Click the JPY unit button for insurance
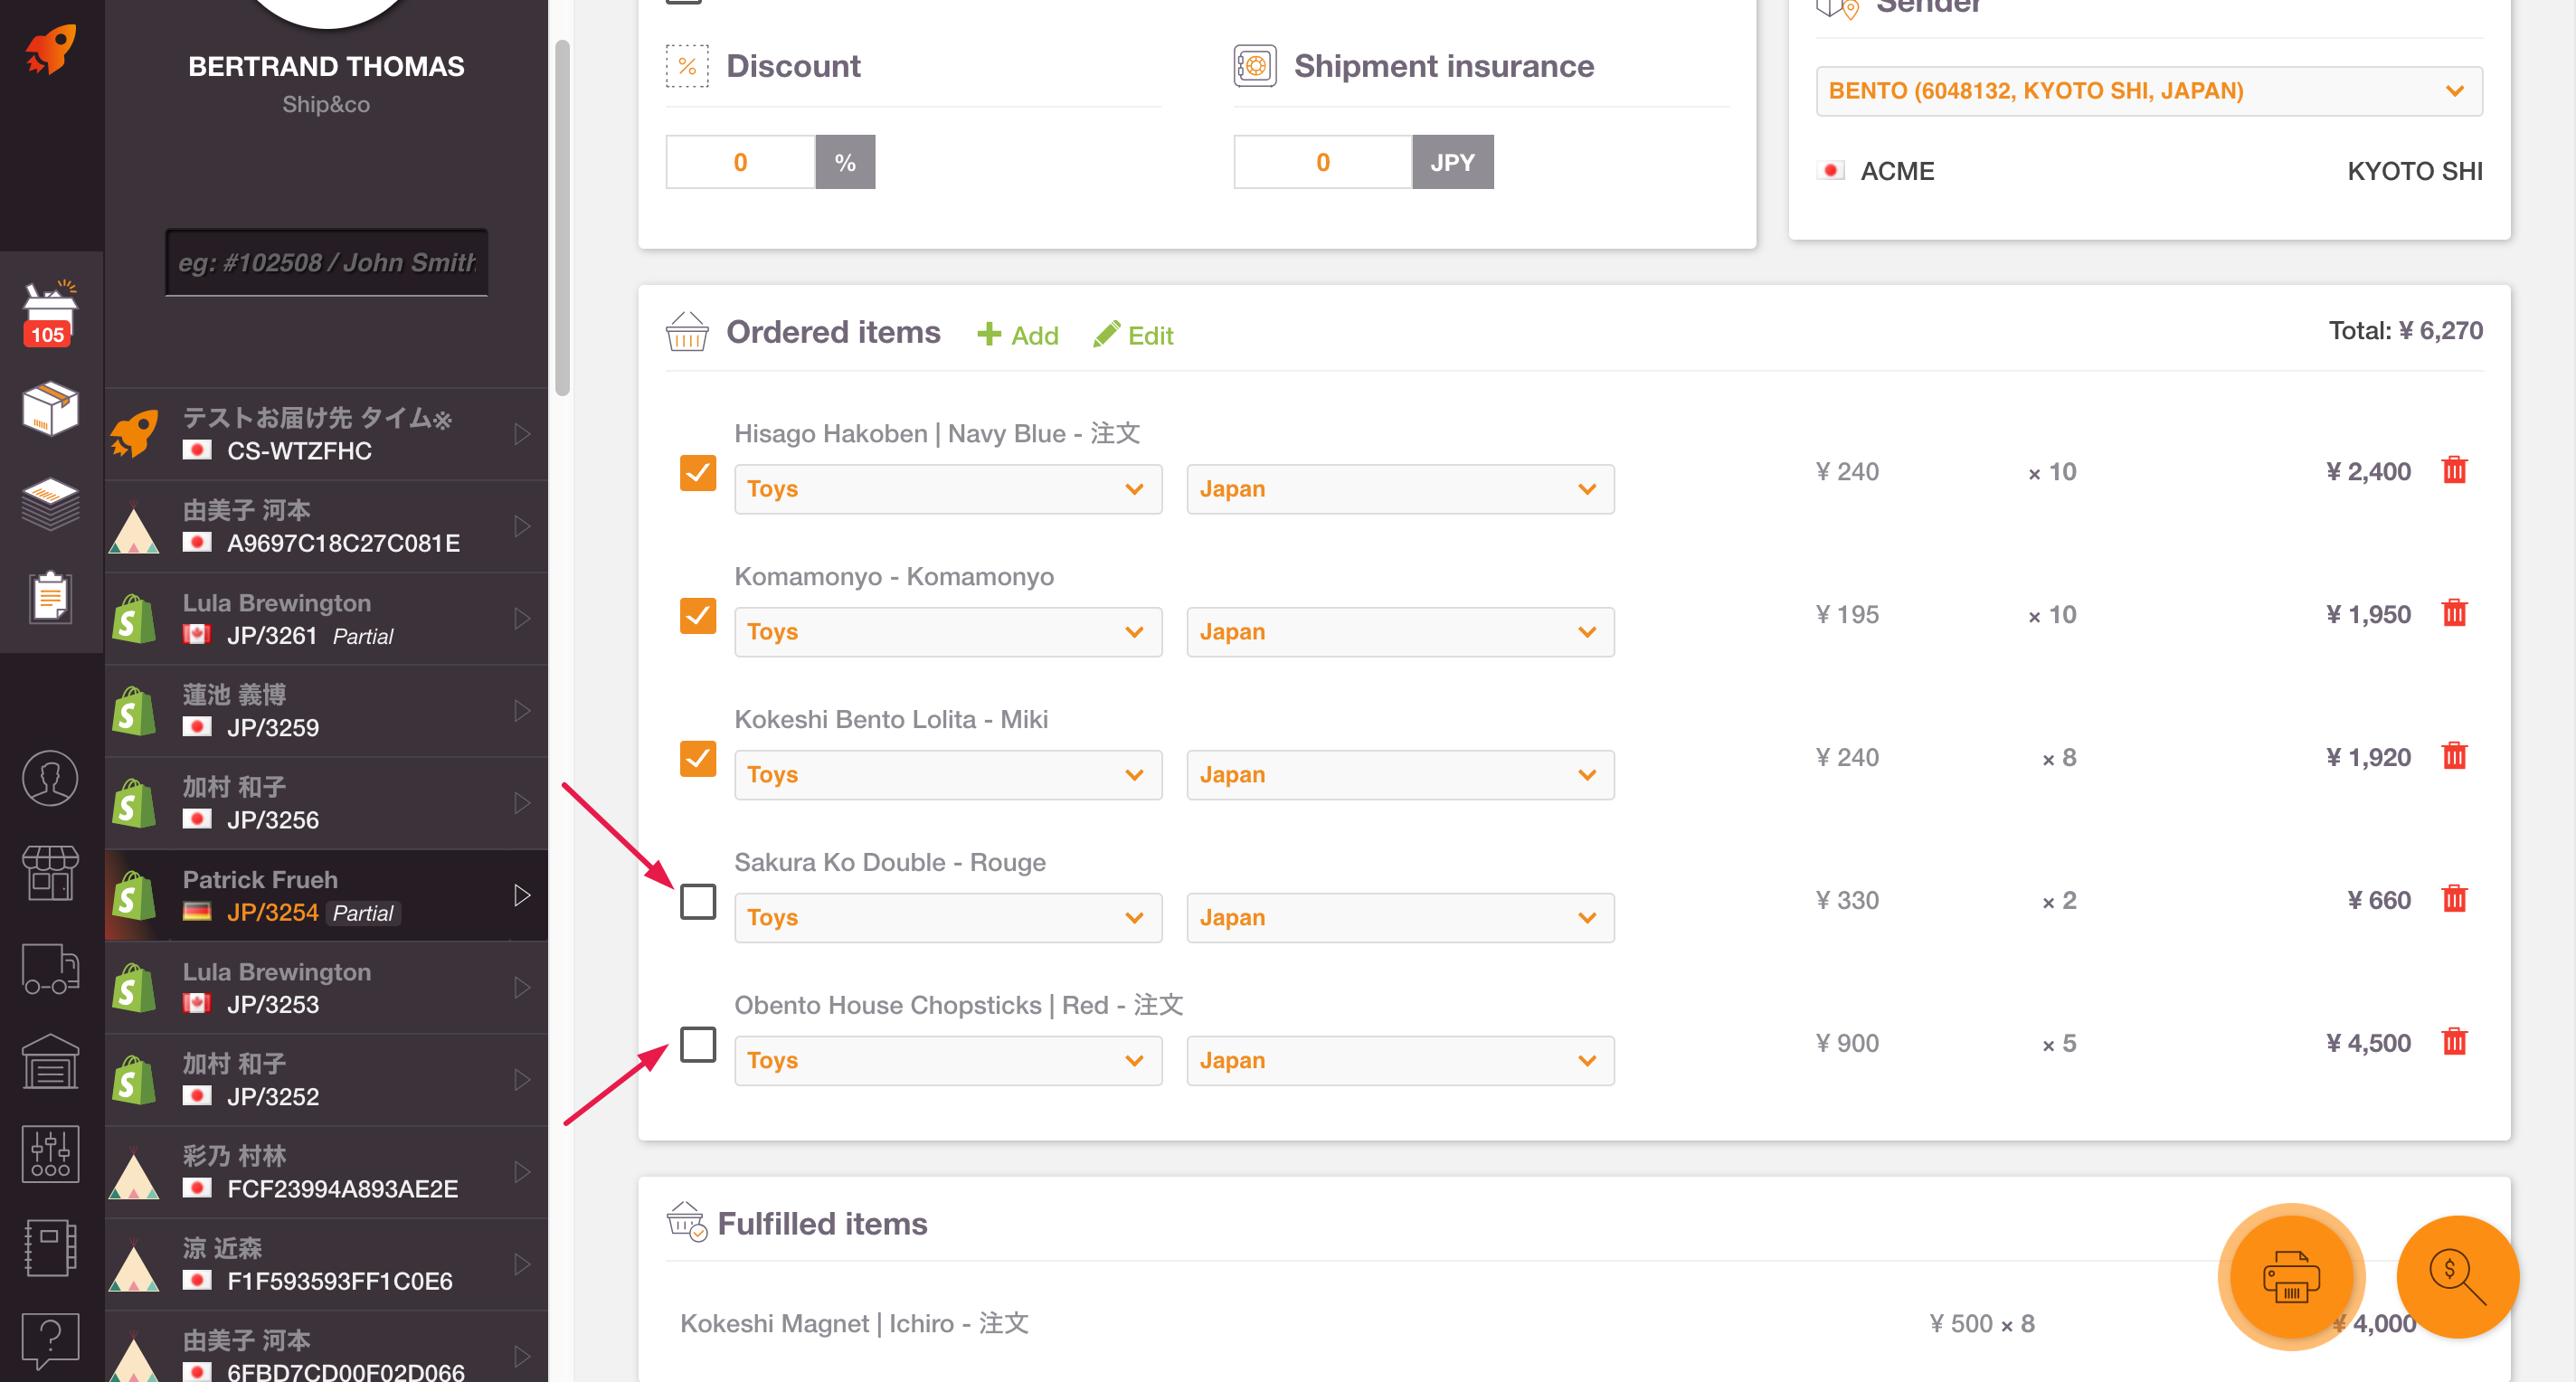The height and width of the screenshot is (1382, 2576). (x=1452, y=162)
